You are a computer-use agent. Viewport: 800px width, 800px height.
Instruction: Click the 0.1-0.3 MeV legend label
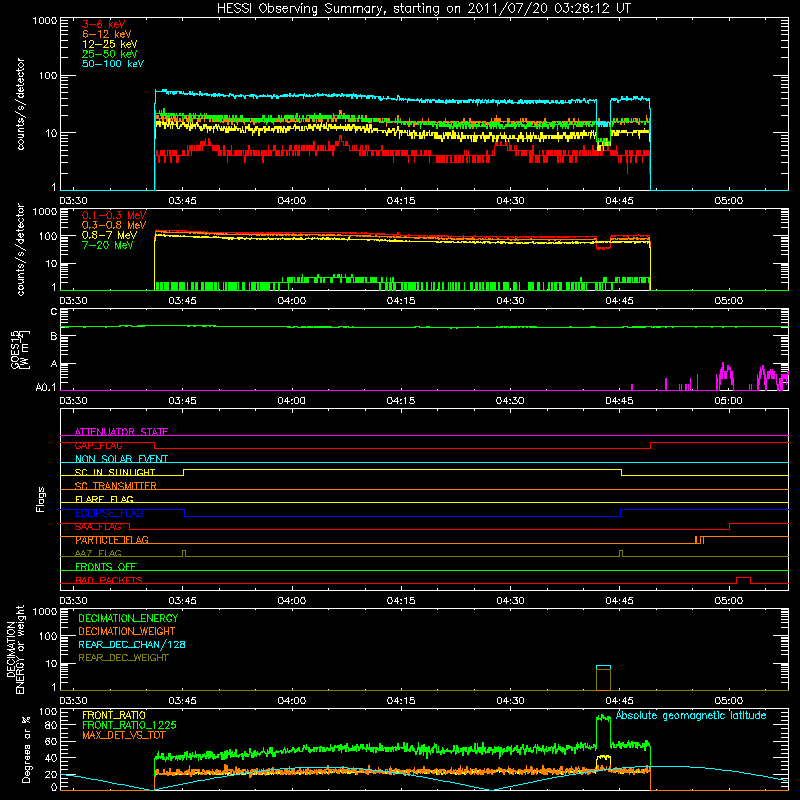[114, 215]
